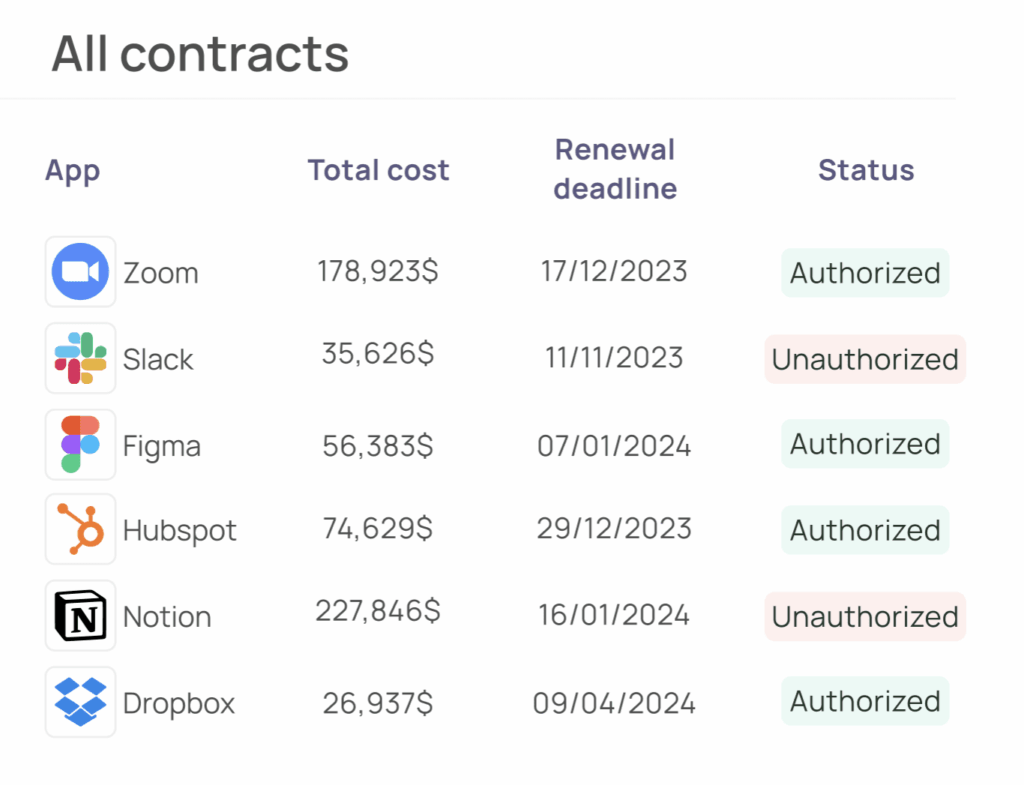The width and height of the screenshot is (1024, 785).
Task: Select the Unauthorized label beside Notion
Action: [x=865, y=616]
